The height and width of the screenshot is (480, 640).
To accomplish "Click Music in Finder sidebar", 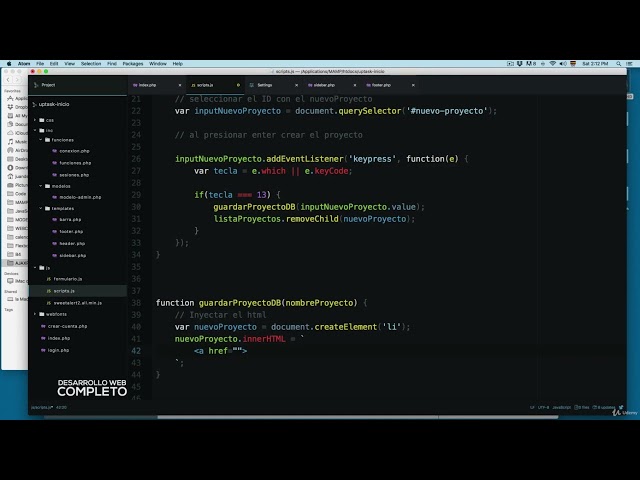I will (x=17, y=142).
